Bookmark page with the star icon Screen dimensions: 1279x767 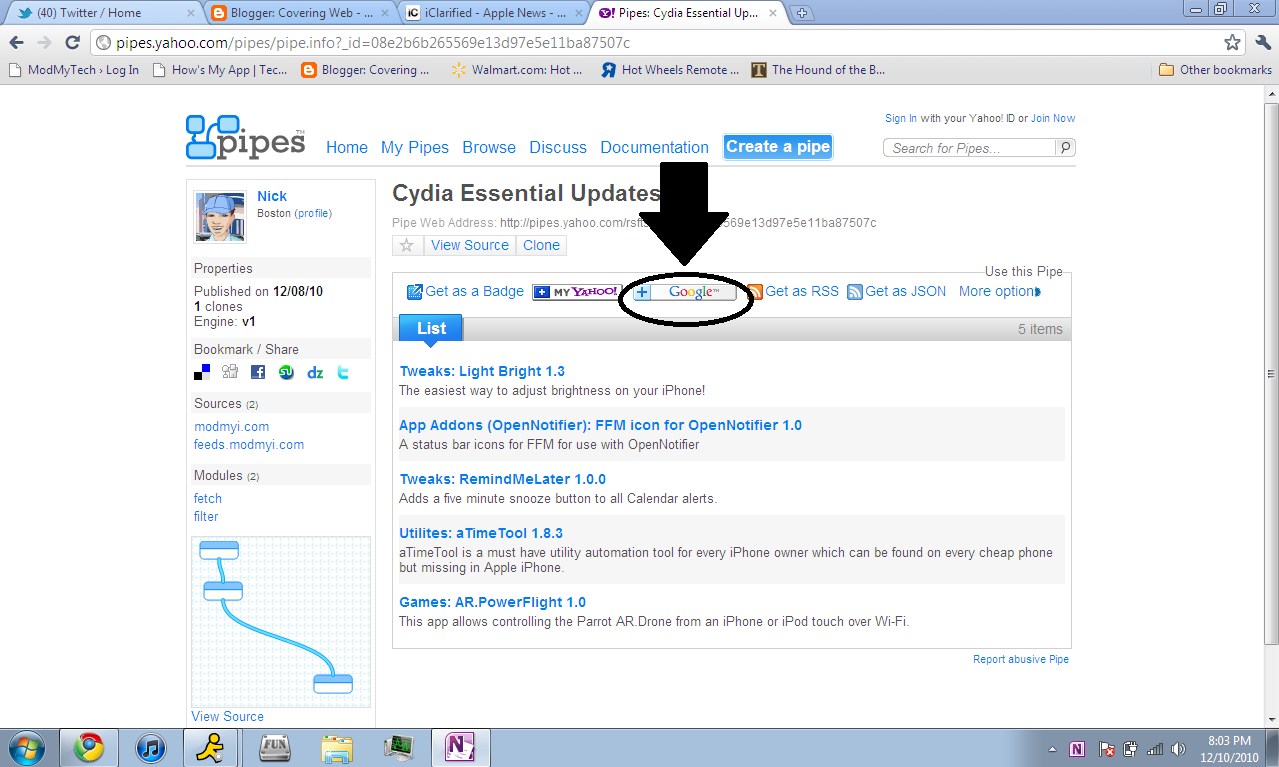pos(1232,43)
